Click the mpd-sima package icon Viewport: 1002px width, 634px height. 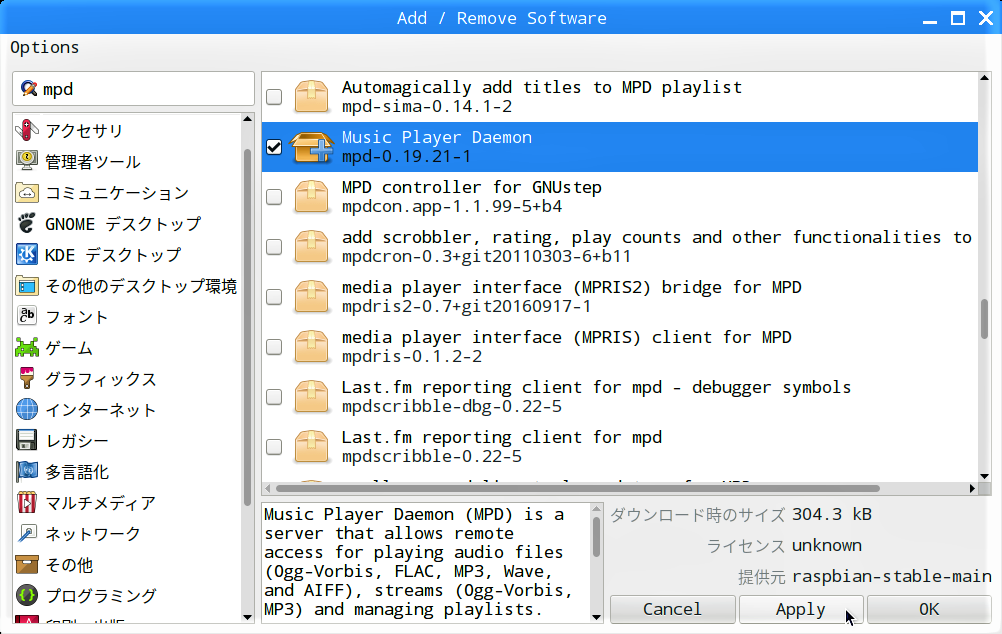[311, 97]
